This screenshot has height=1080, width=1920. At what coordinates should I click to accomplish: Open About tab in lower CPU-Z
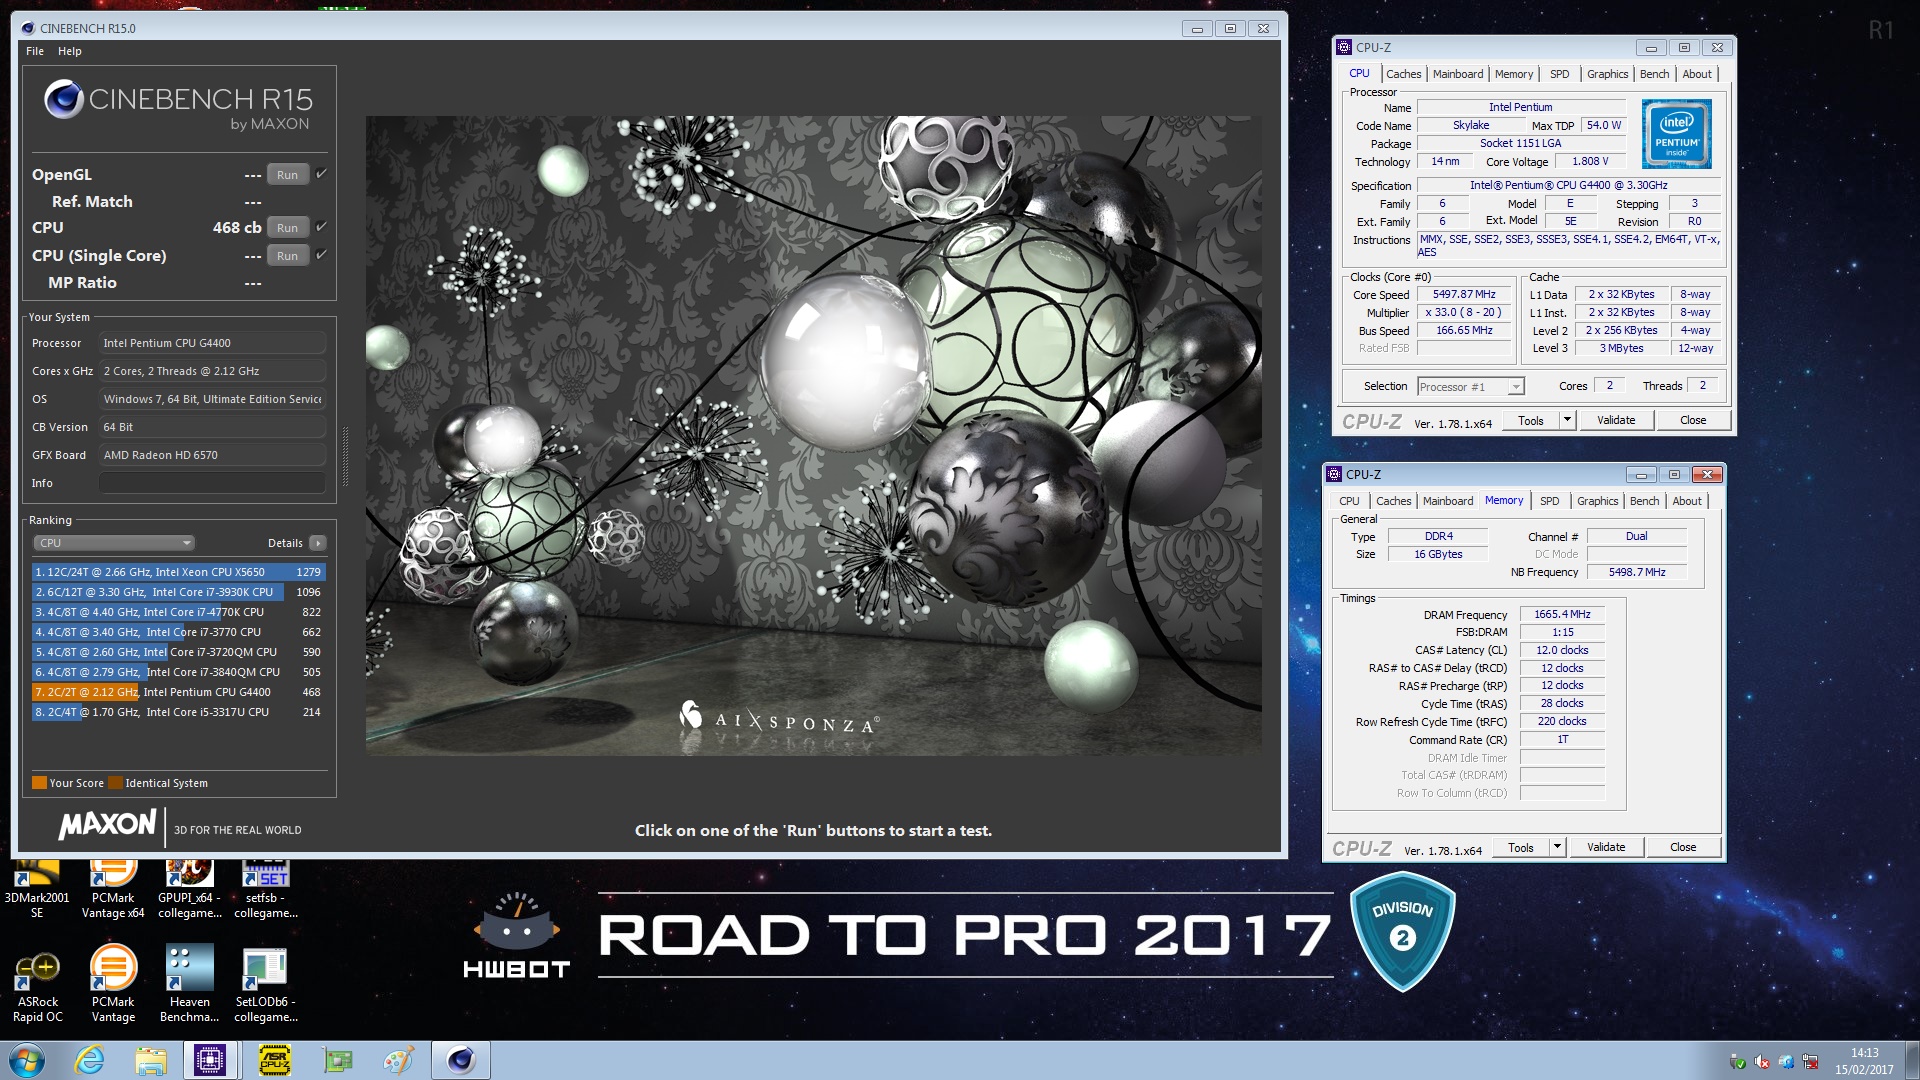point(1687,501)
